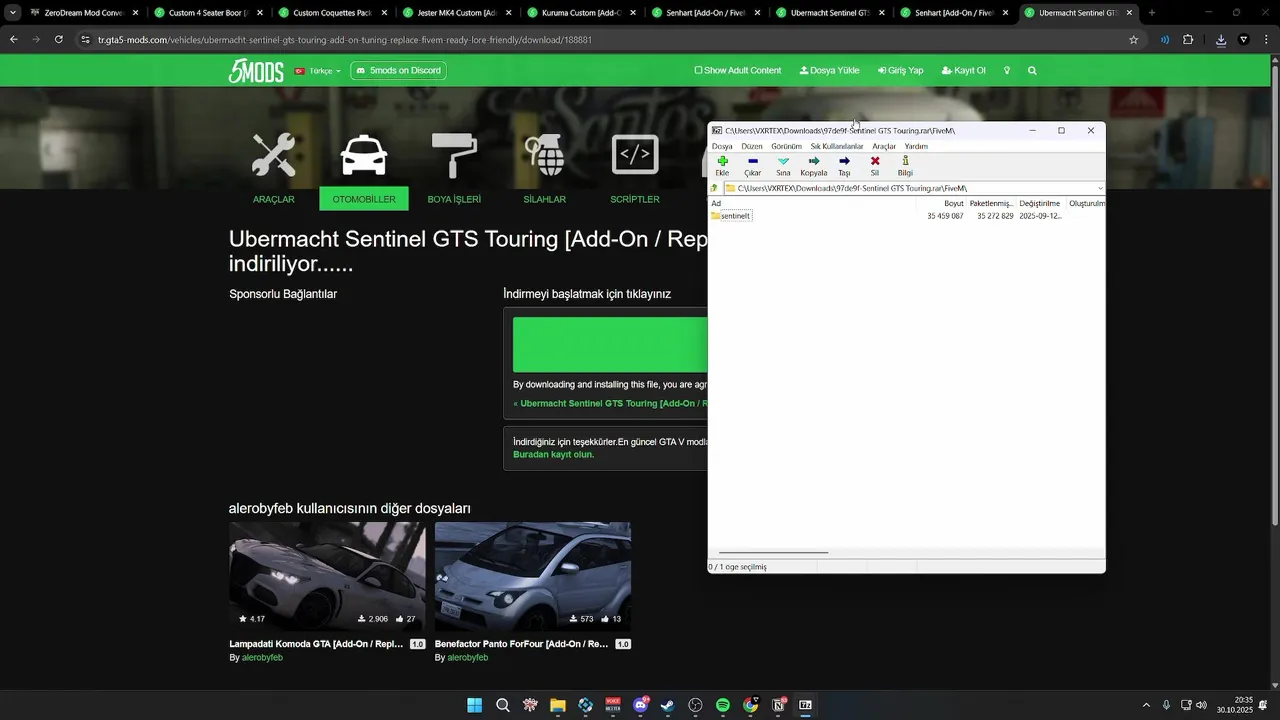
Task: Open the Araçlar wrench-and-screwdriver category icon
Action: point(273,155)
